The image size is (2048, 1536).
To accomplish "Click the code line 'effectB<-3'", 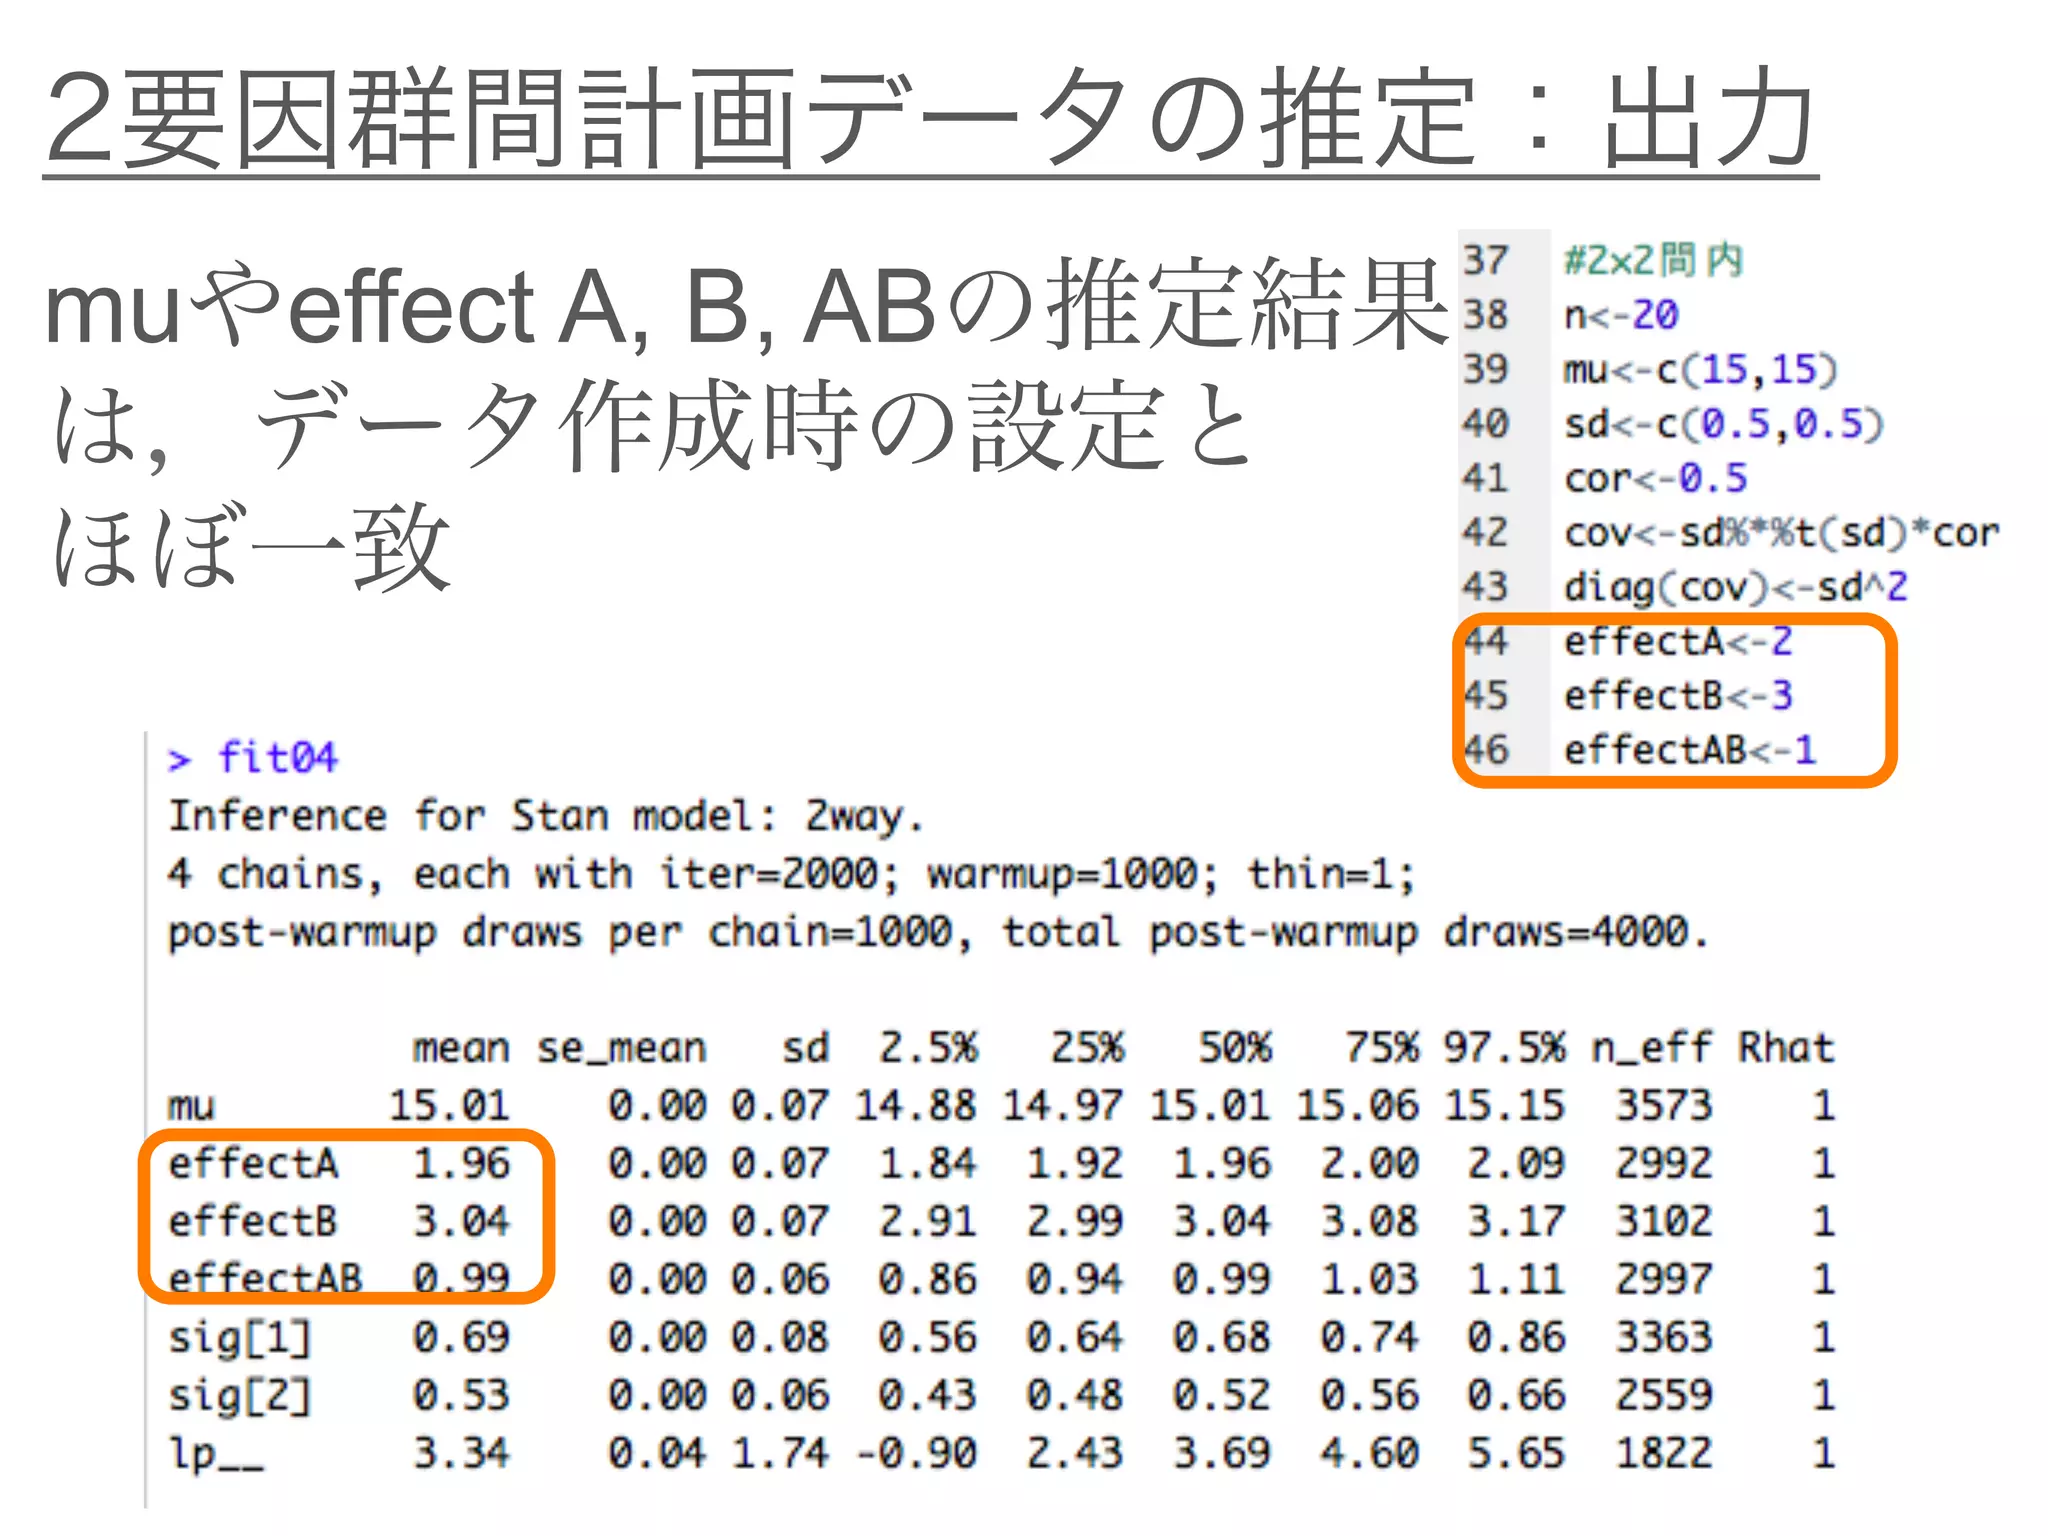I will pos(1678,695).
